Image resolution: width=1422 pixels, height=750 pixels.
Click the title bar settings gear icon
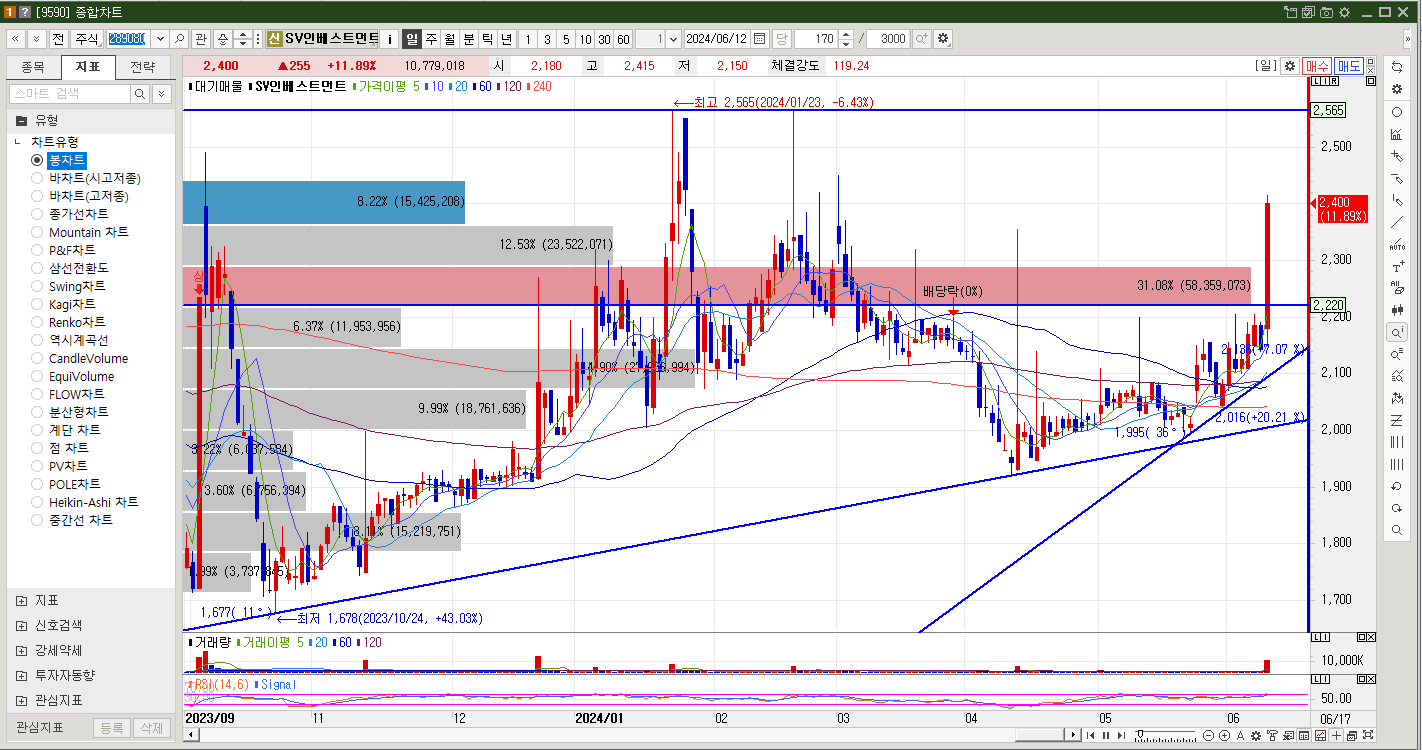tap(1344, 12)
